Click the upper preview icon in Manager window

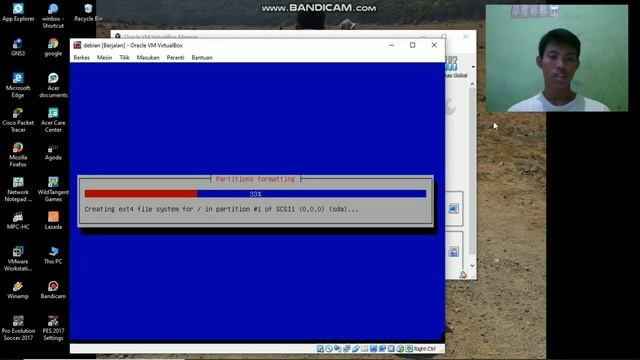coord(453,209)
